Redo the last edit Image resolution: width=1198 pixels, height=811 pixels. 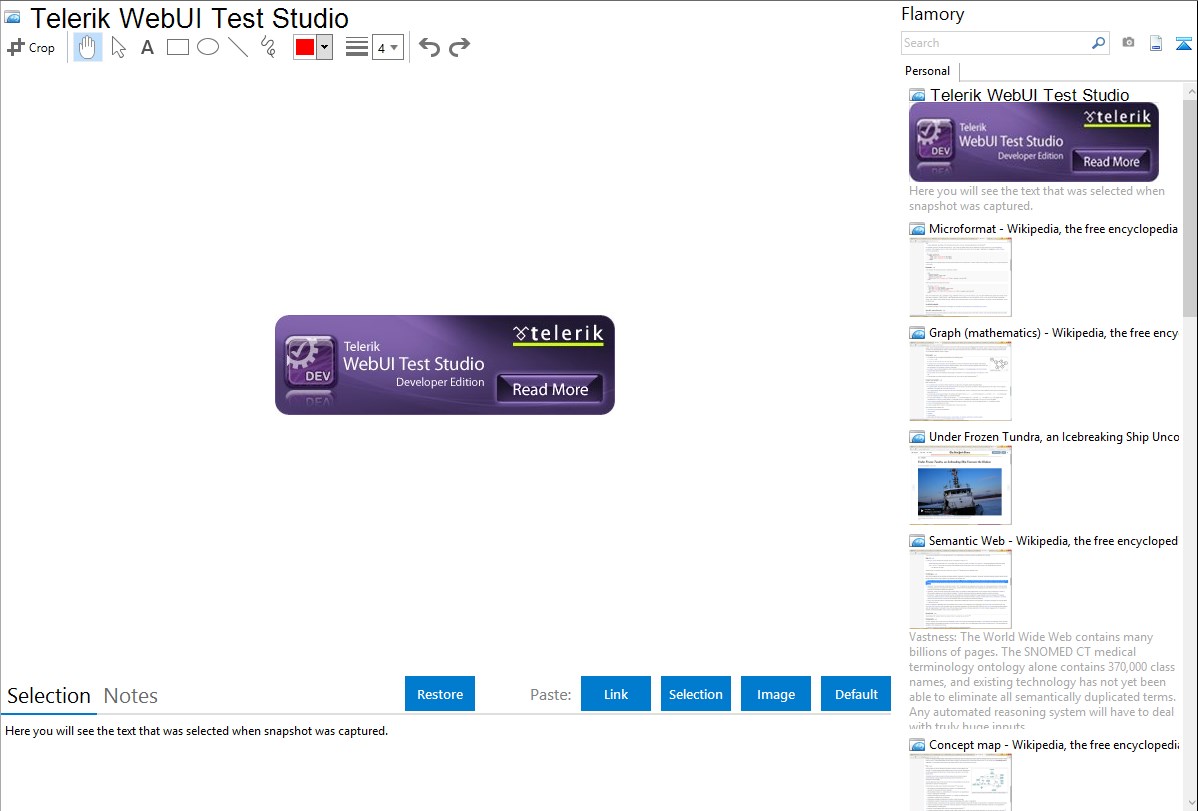[459, 47]
